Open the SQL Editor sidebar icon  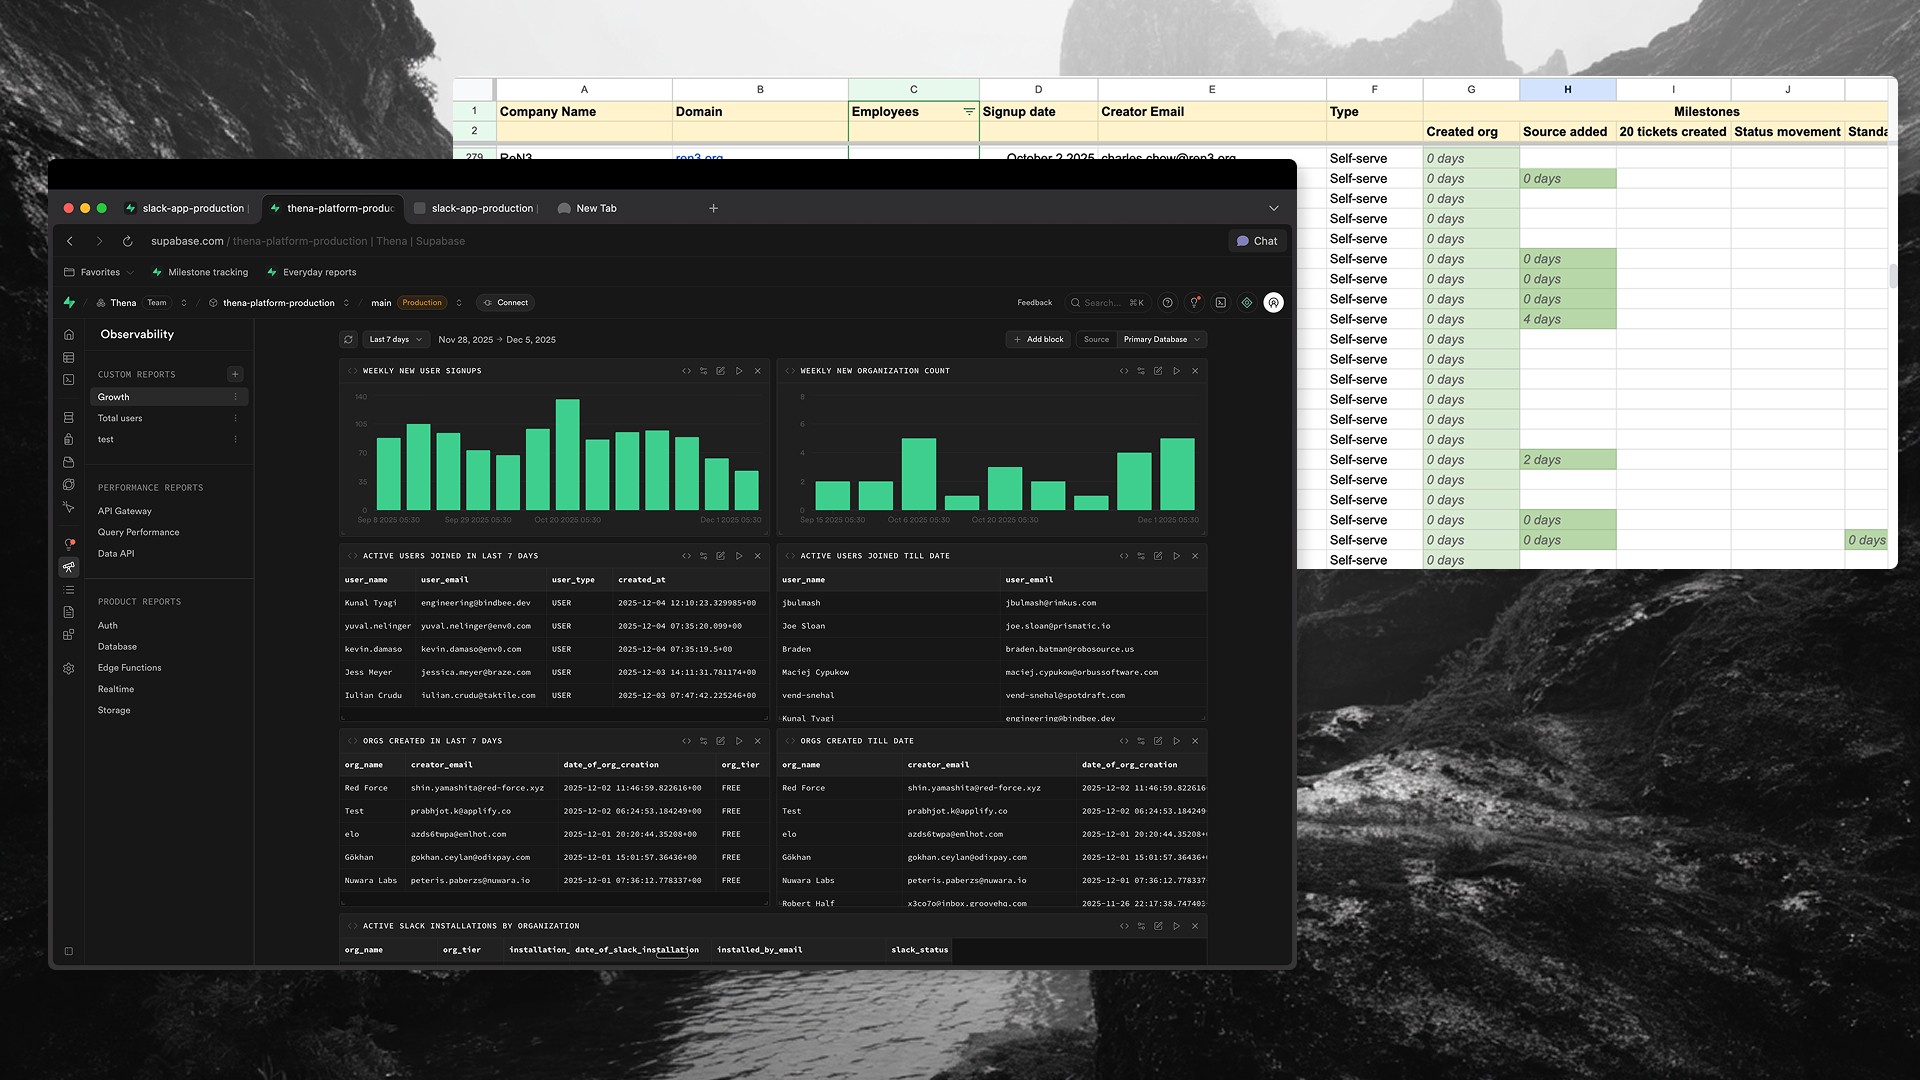[x=69, y=380]
